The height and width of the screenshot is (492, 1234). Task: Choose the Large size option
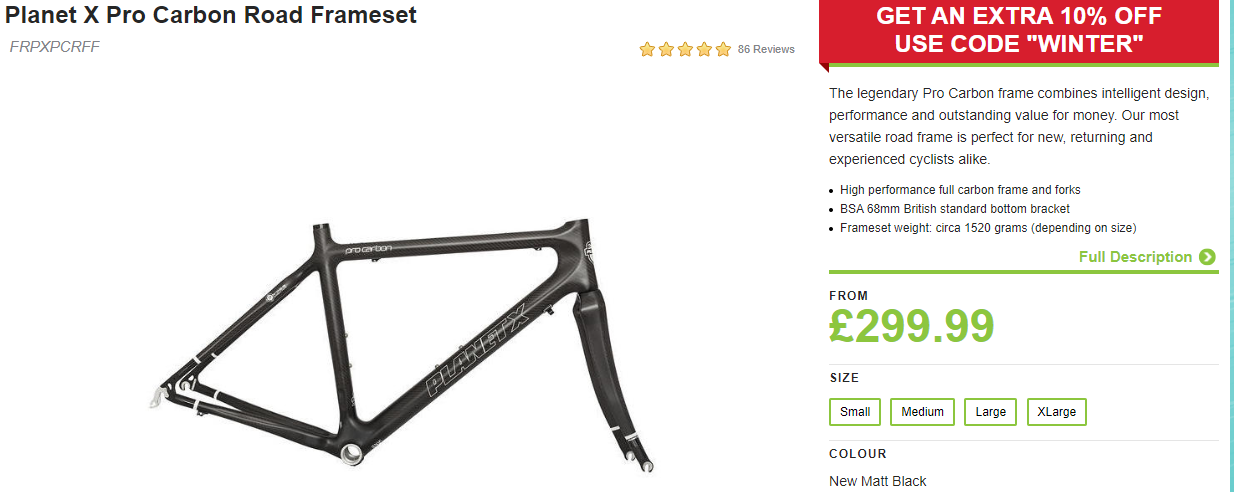[x=990, y=412]
